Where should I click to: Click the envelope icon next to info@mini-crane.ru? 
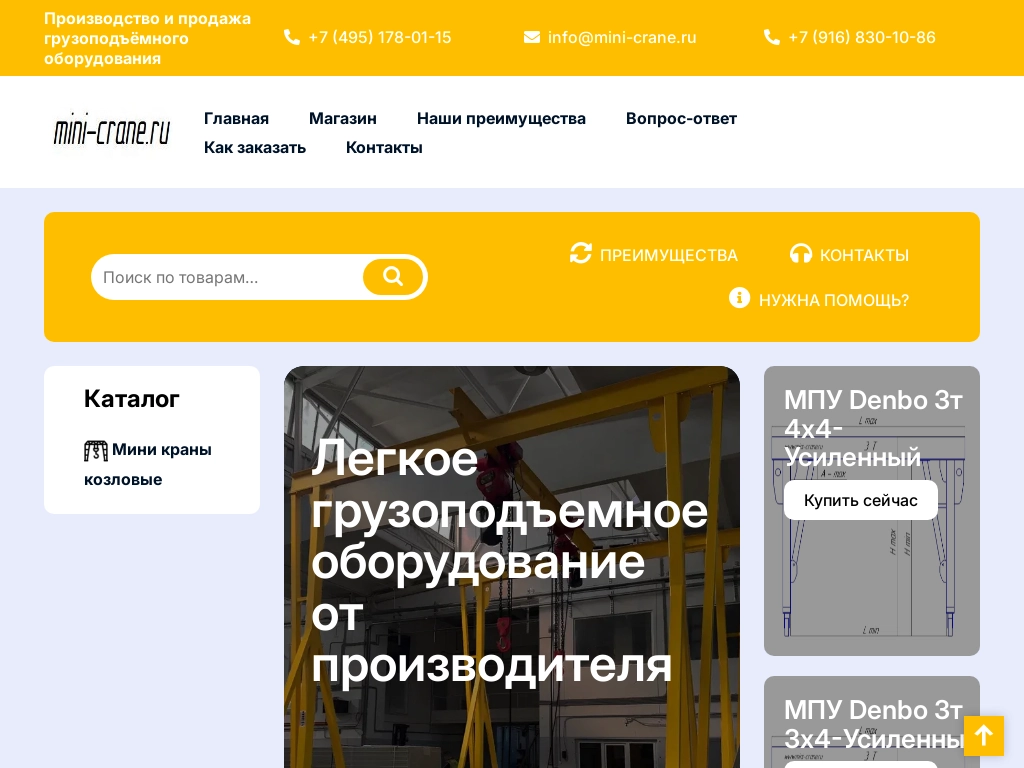[532, 37]
